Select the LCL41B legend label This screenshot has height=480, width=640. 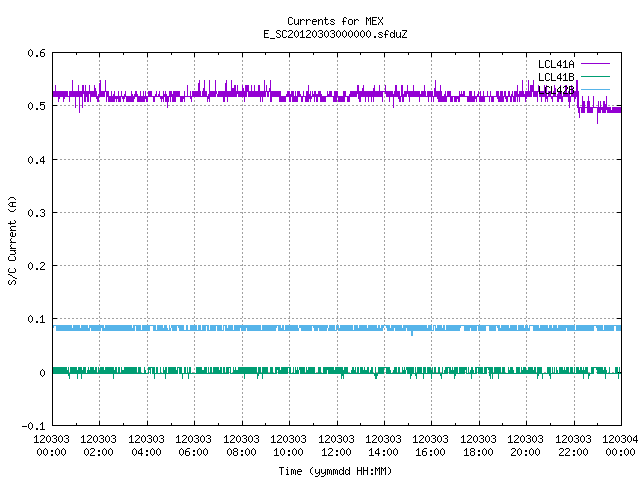[x=556, y=77]
